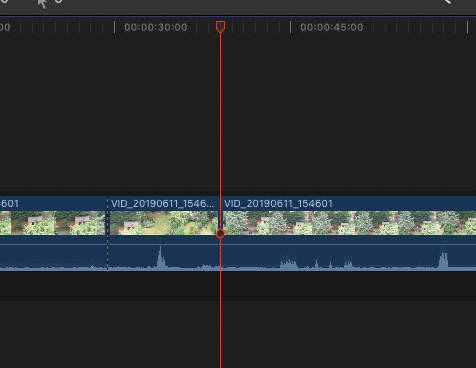Viewport: 476px width, 368px height.
Task: Select the clip labeled VID_20190611_1546...
Action: pyautogui.click(x=163, y=233)
